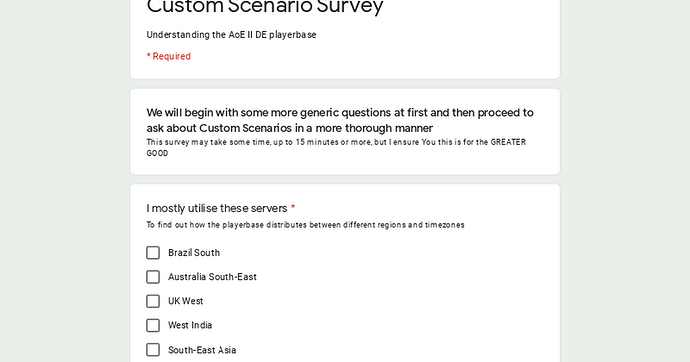The width and height of the screenshot is (690, 362).
Task: Click the "South-East Asia" option label
Action: (x=202, y=350)
